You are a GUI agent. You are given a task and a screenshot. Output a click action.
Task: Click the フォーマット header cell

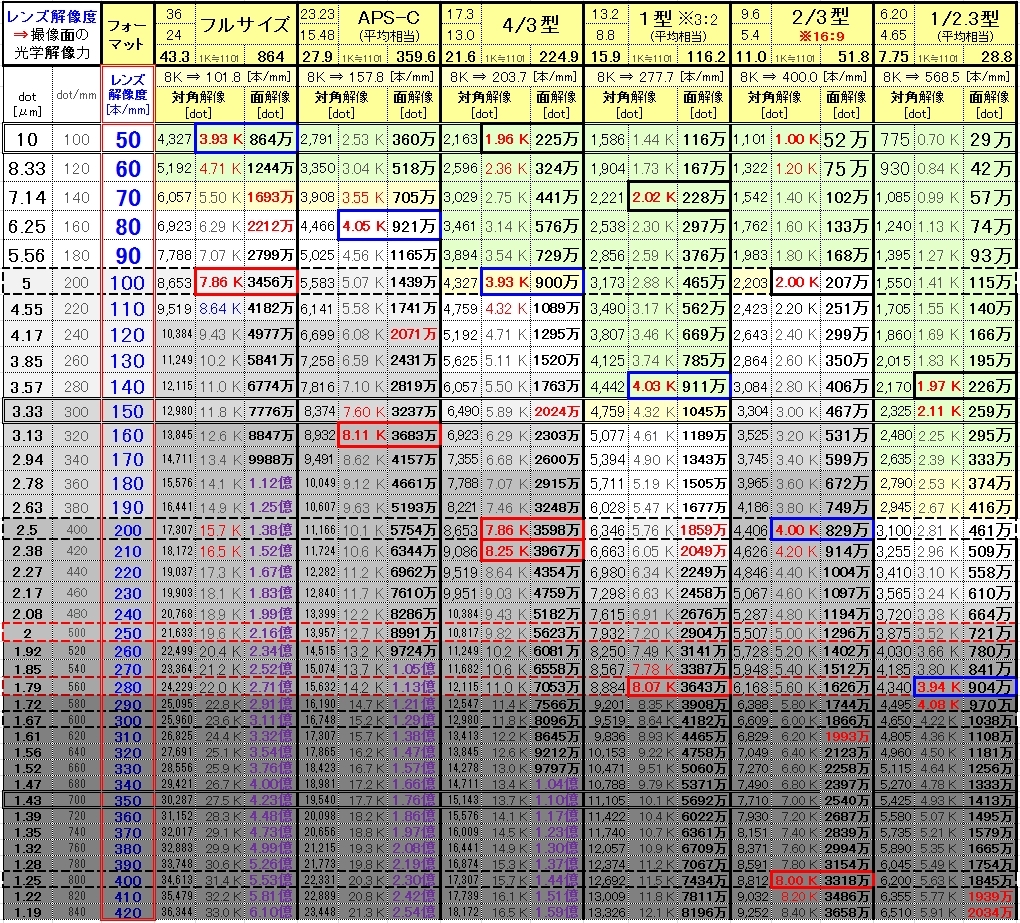(128, 34)
